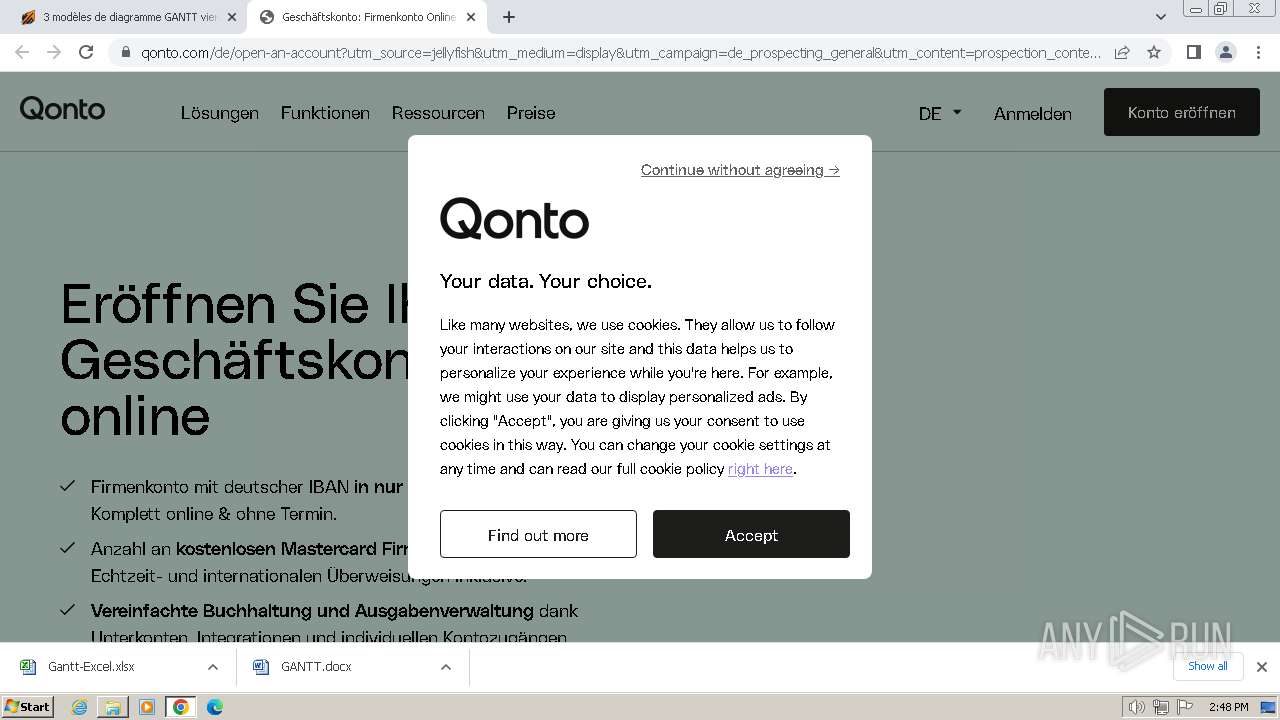Click the Find out more button
The image size is (1280, 720).
(538, 534)
